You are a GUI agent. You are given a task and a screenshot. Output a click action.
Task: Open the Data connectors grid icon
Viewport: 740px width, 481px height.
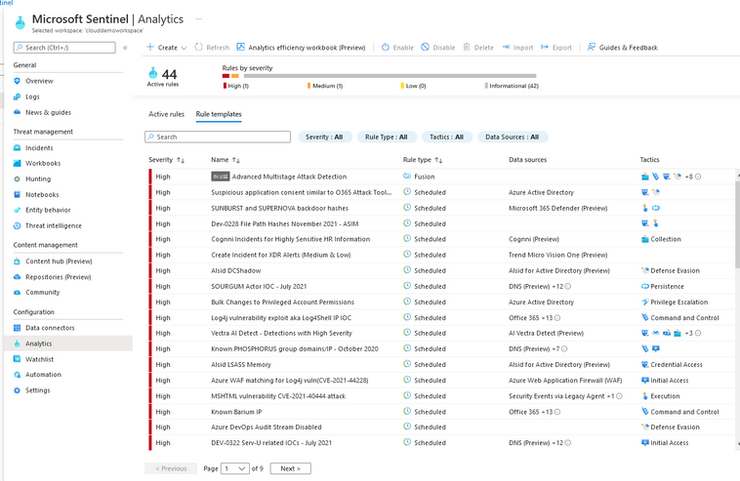[x=17, y=328]
